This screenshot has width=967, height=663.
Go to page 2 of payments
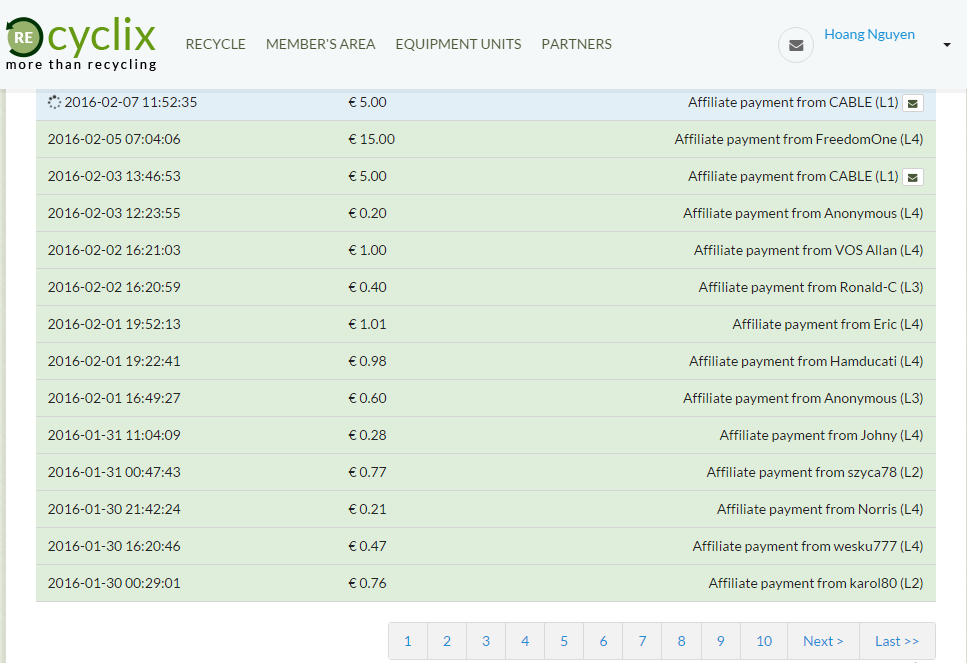pos(447,641)
